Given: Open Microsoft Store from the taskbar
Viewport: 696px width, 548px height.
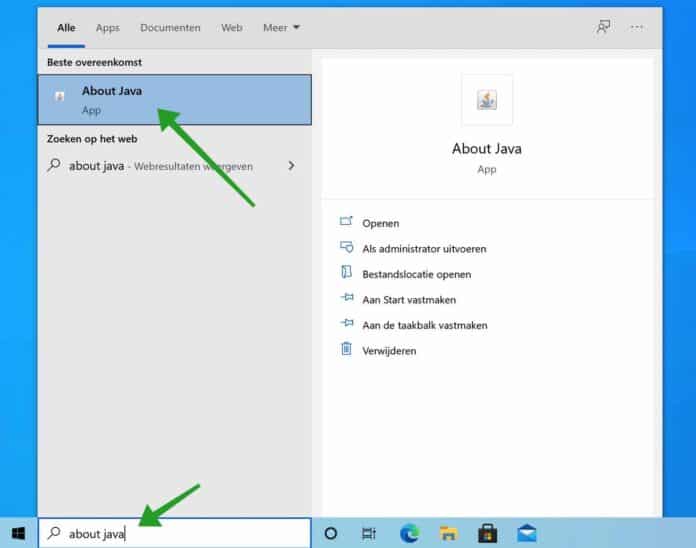Looking at the screenshot, I should [487, 533].
